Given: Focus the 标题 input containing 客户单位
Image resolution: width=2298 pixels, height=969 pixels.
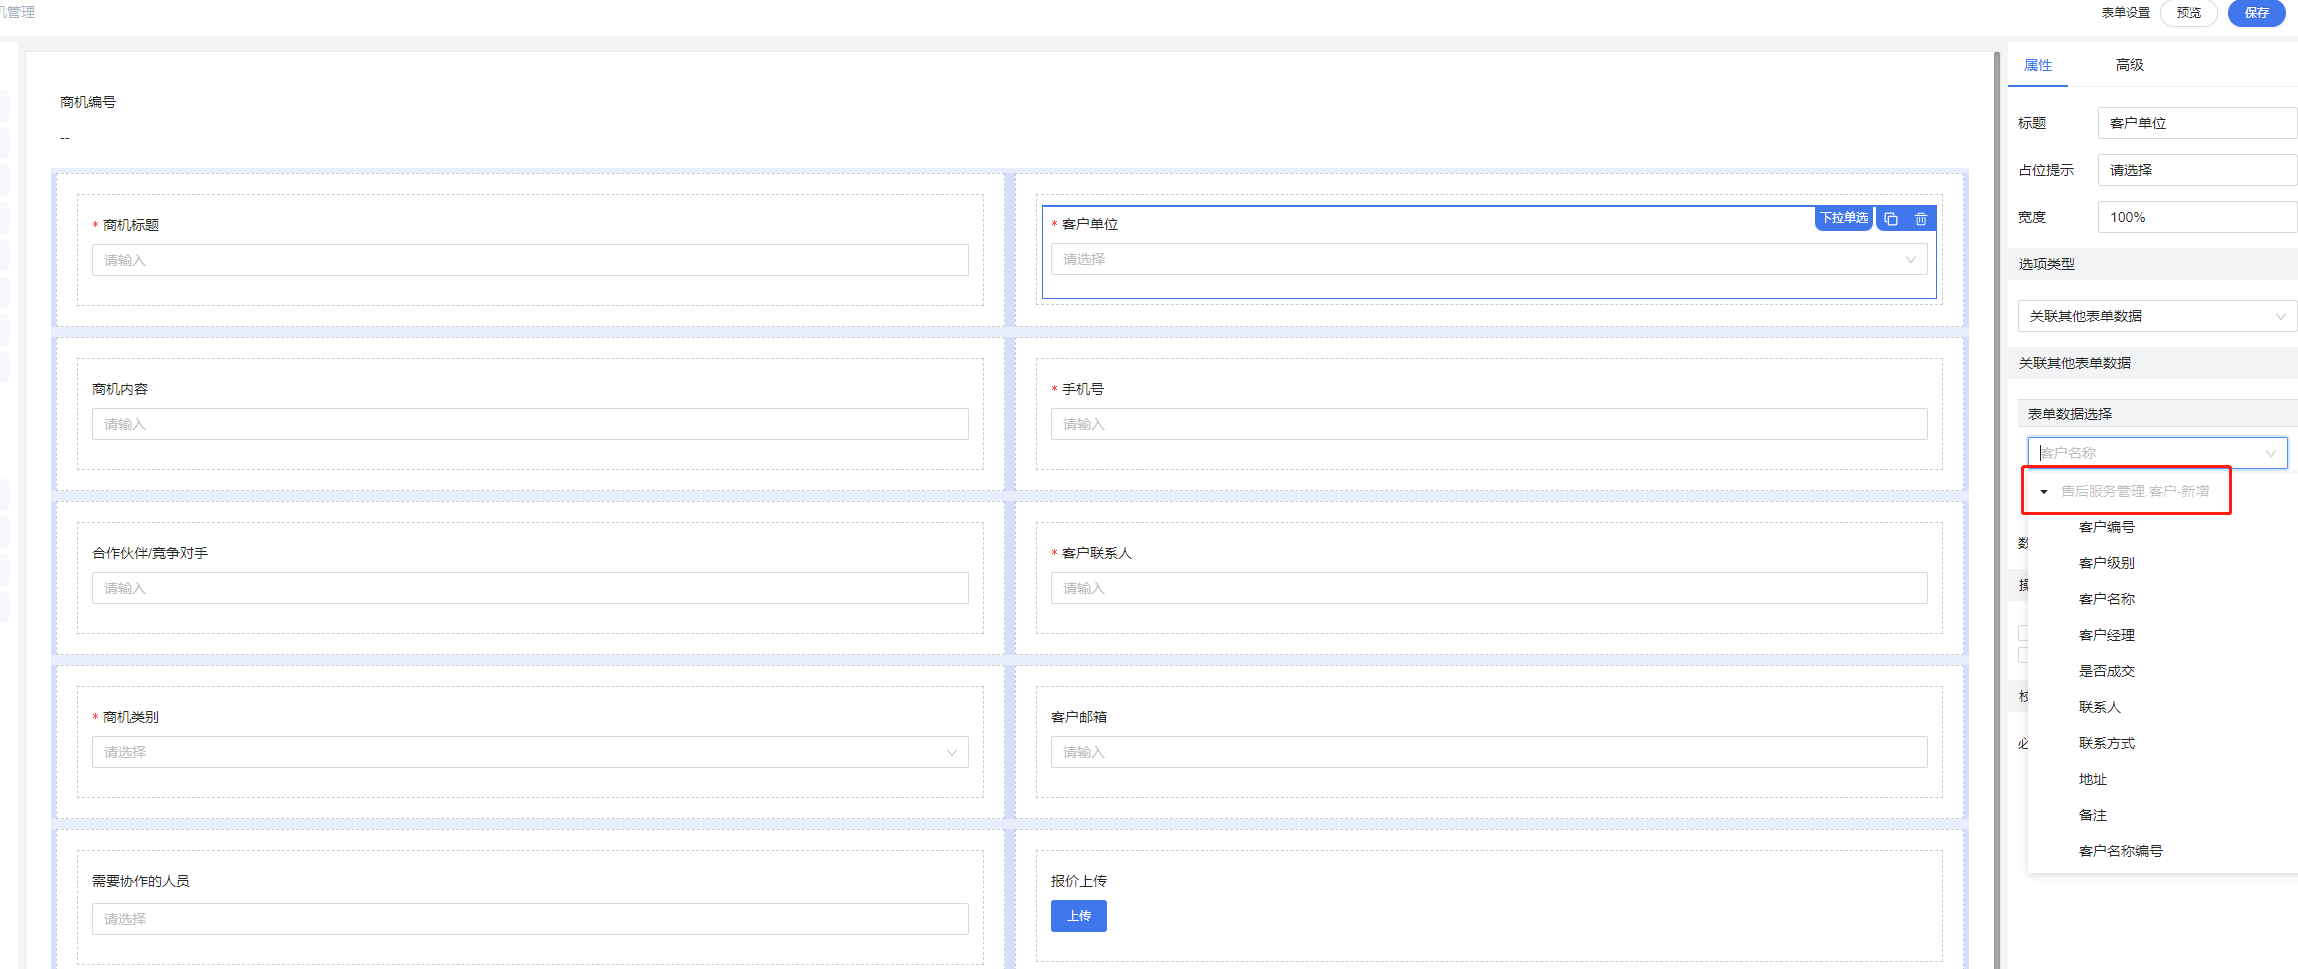Looking at the screenshot, I should [x=2197, y=123].
